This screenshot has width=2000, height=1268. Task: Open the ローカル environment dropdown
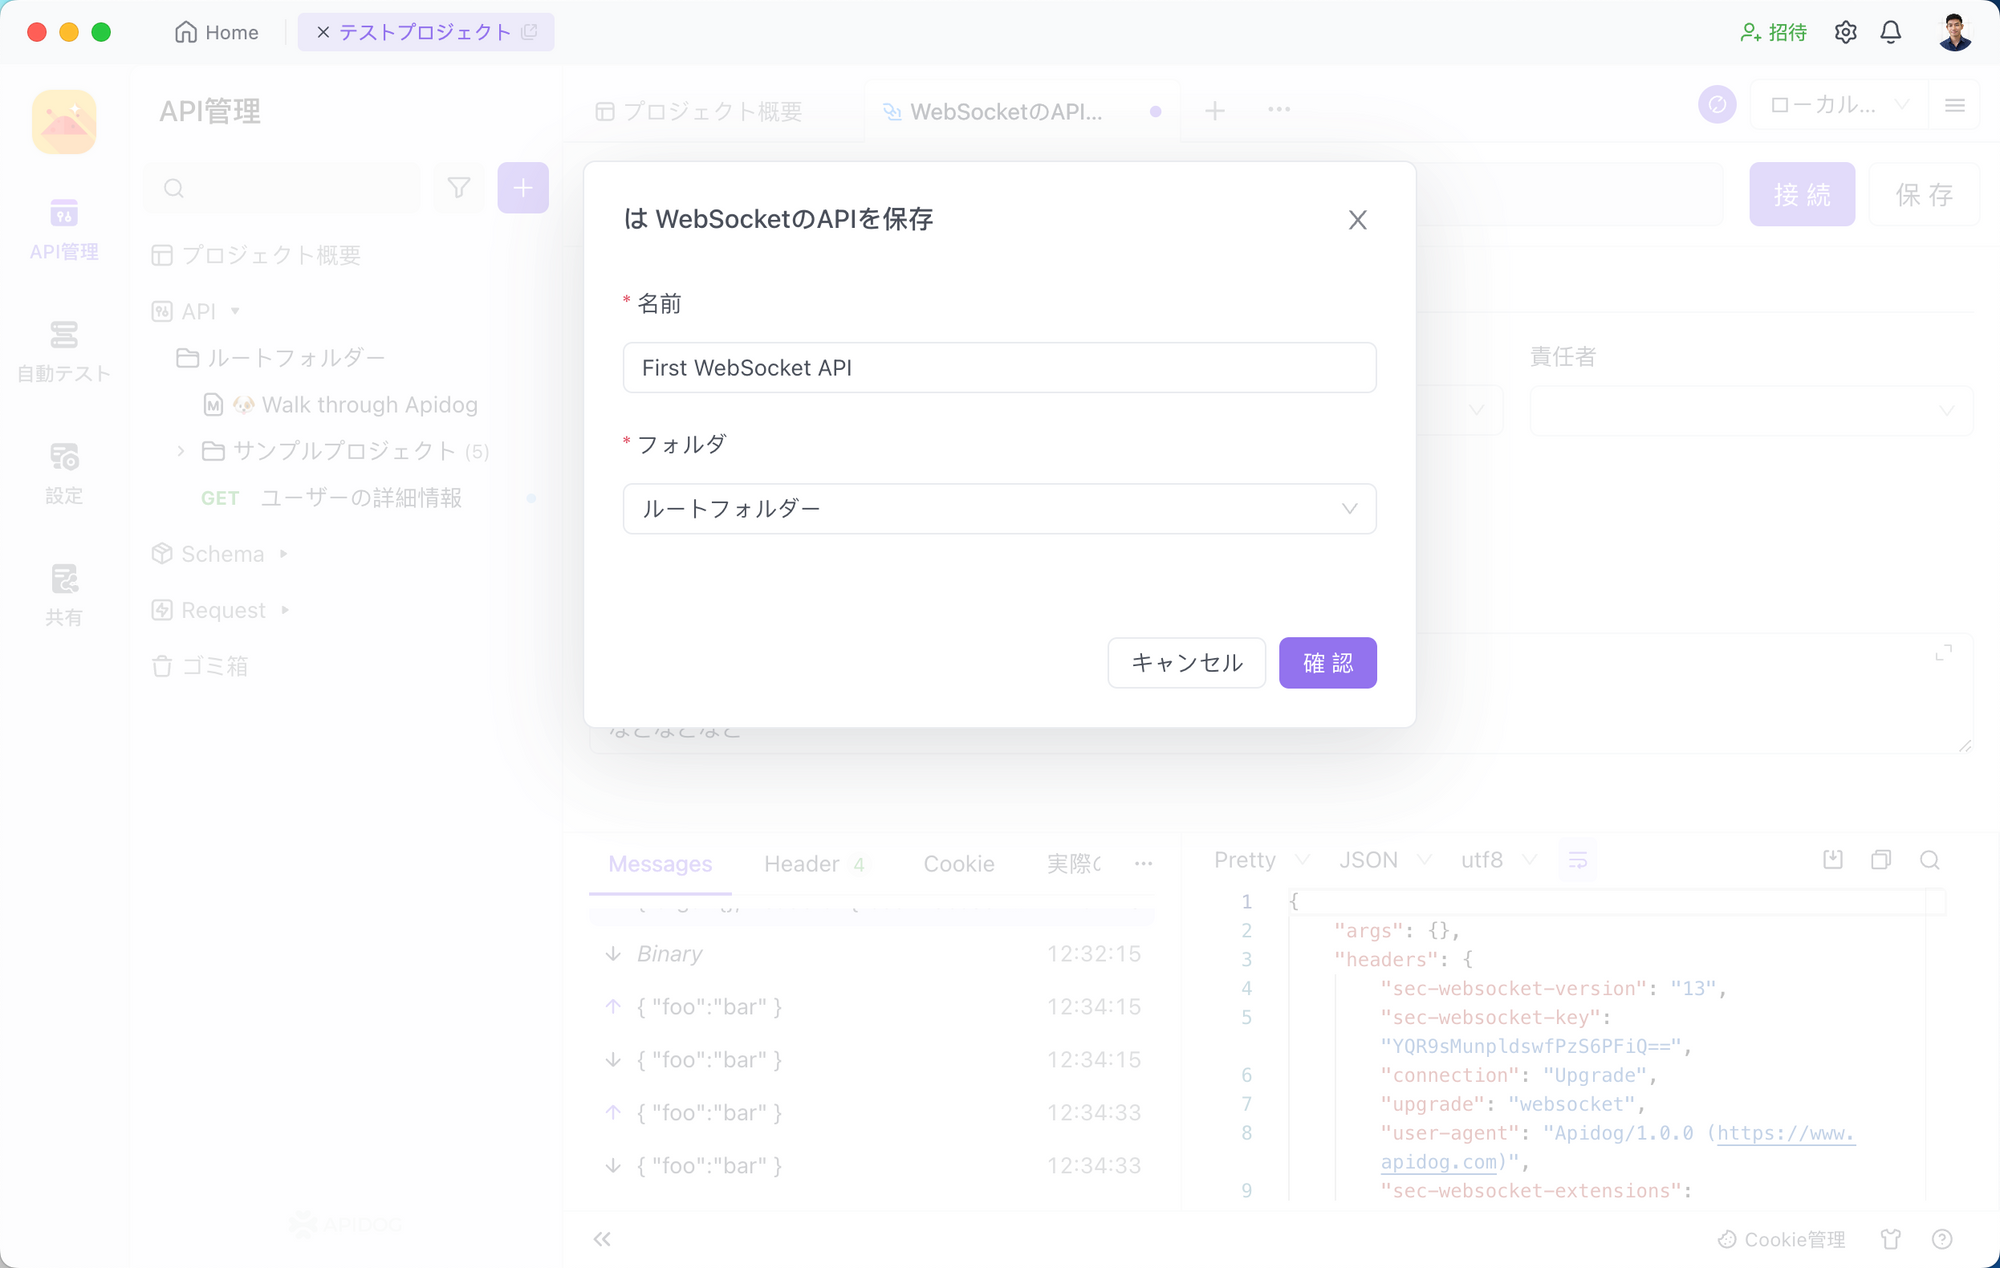coord(1838,104)
